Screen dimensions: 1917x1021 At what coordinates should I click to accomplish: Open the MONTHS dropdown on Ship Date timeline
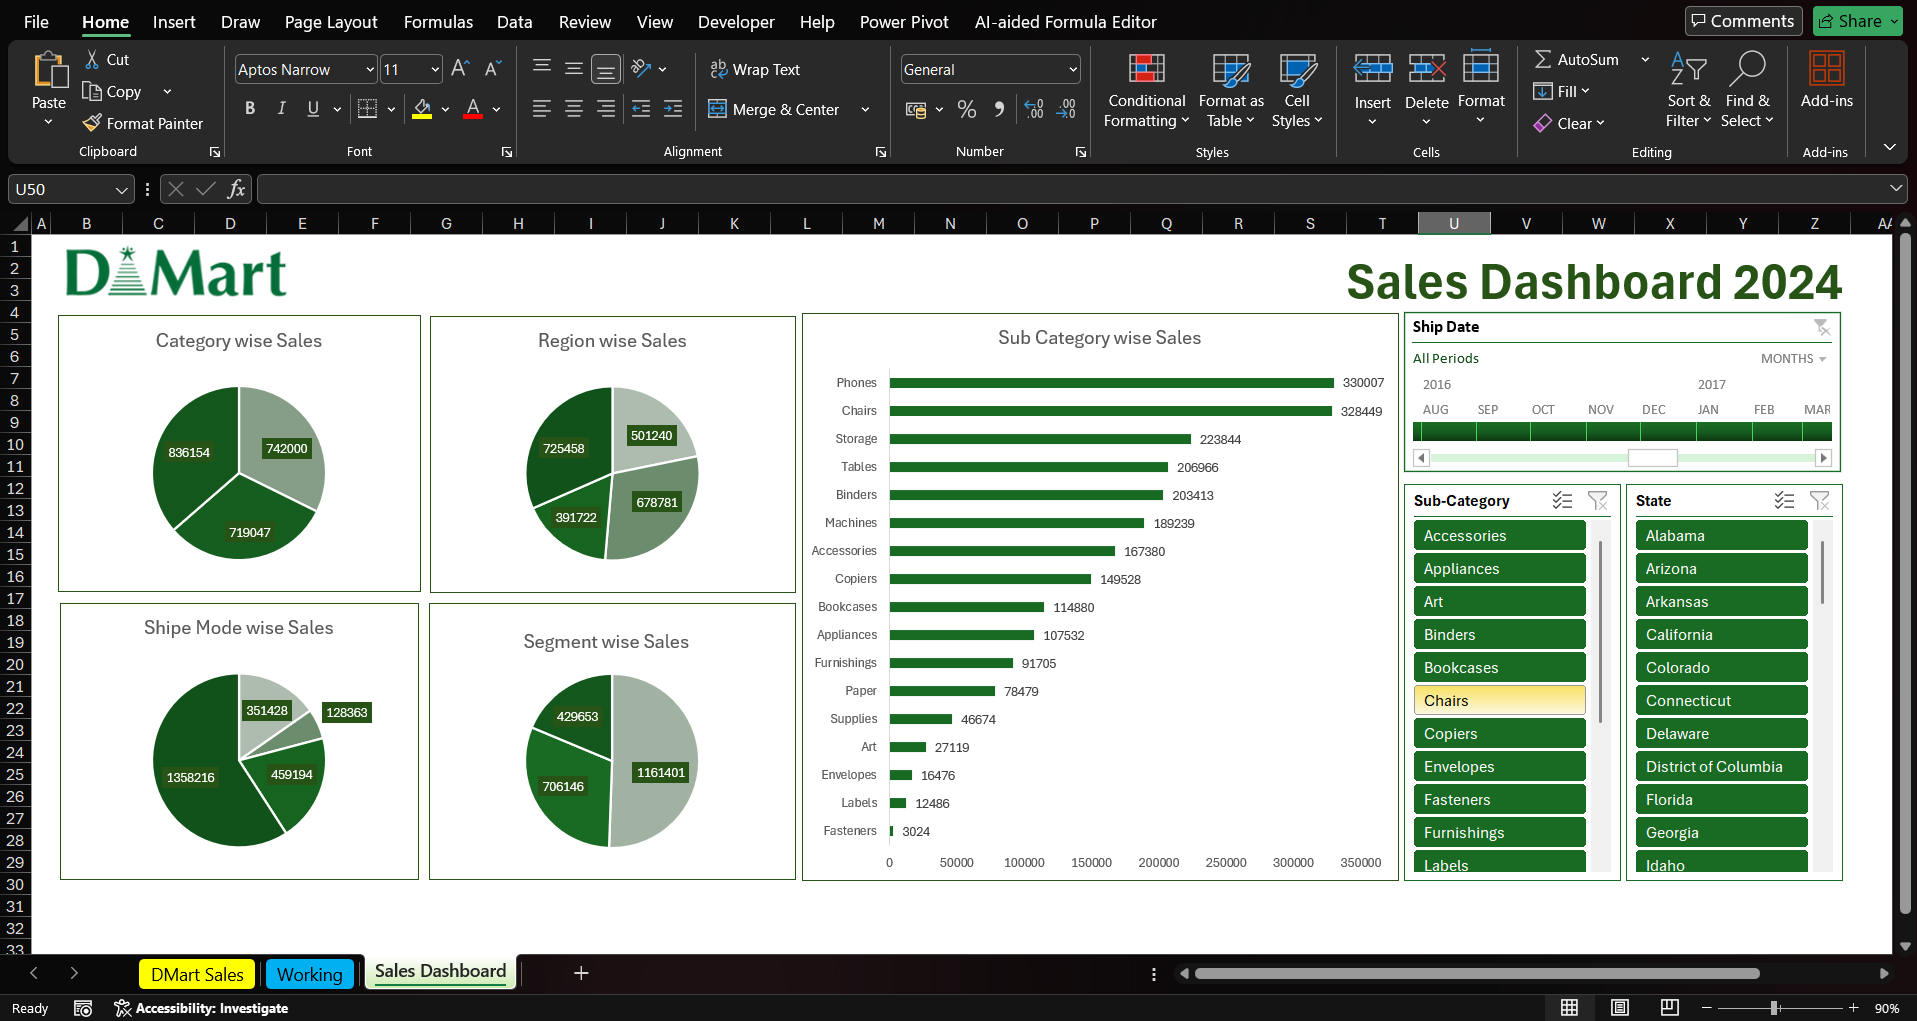(1793, 358)
